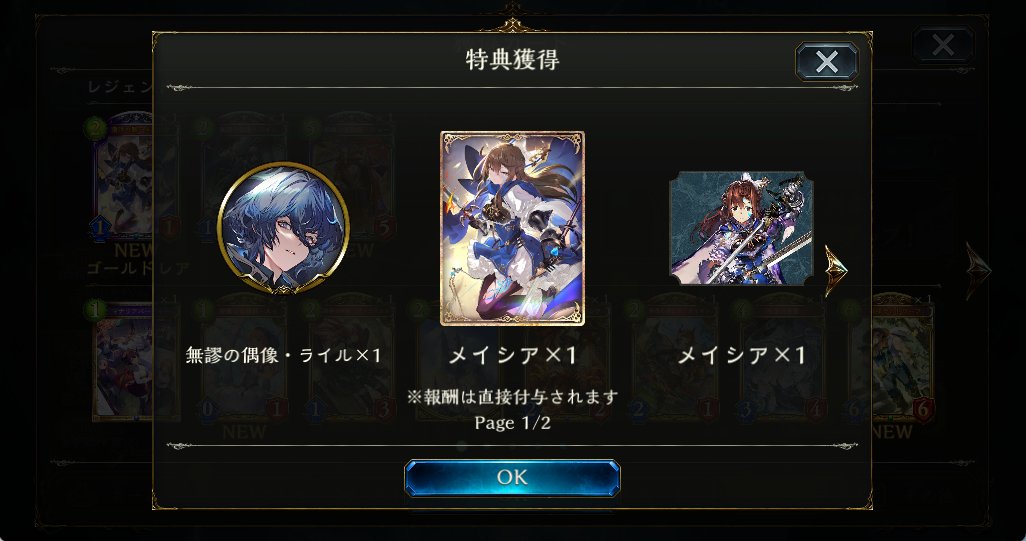Viewport: 1026px width, 541px height.
Task: Select the メイシア card sleeve image
Action: [x=741, y=228]
